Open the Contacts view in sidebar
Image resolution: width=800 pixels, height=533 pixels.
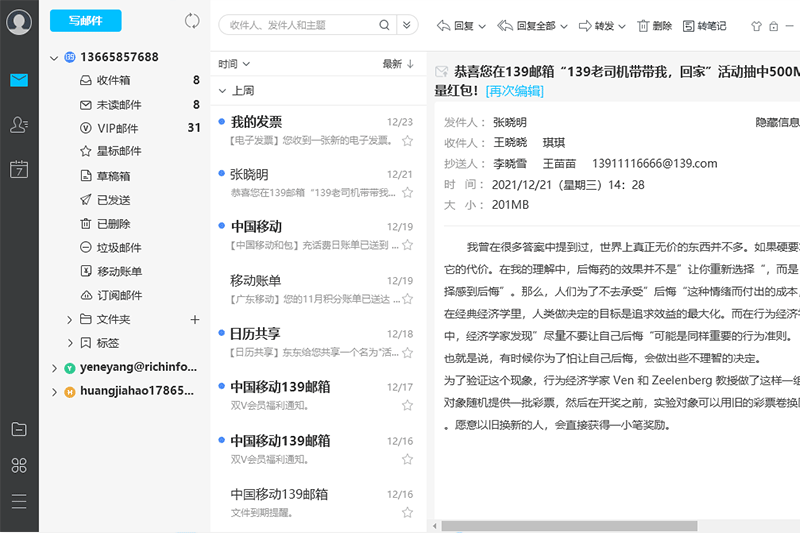point(18,125)
